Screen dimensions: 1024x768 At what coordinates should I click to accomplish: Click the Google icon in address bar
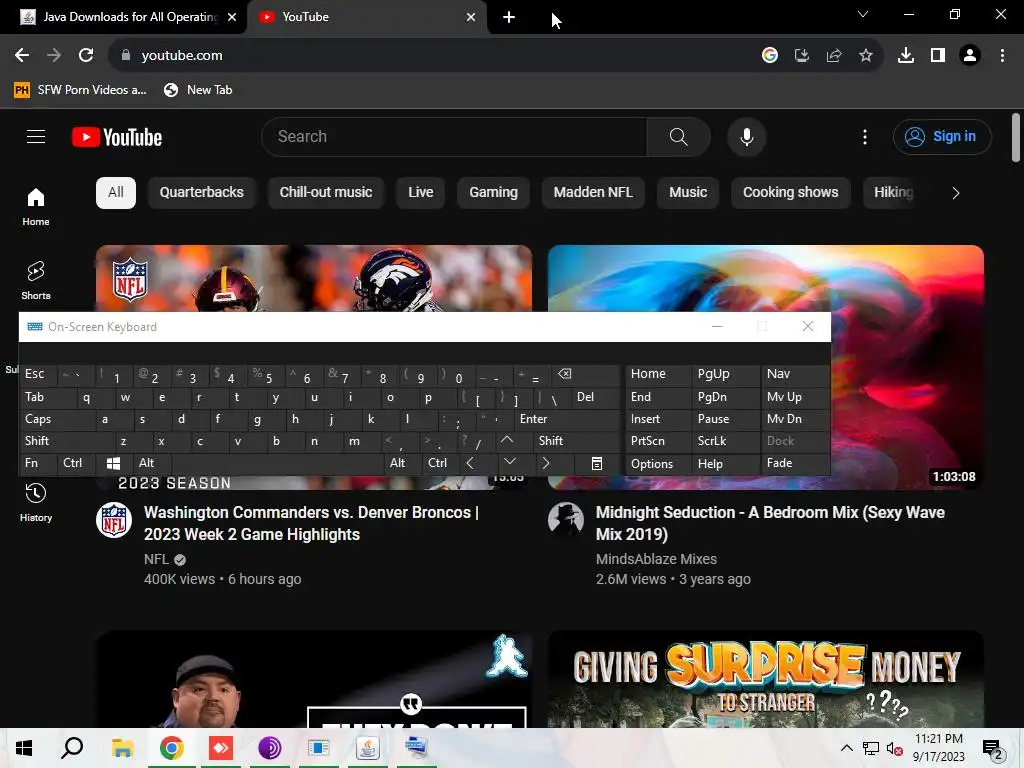(x=770, y=56)
